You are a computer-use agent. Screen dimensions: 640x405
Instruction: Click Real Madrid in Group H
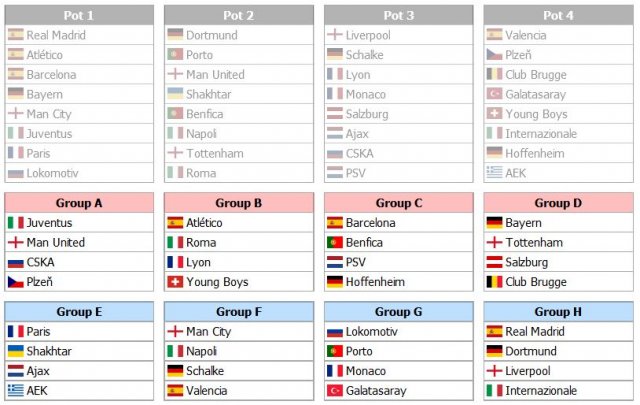tap(535, 332)
